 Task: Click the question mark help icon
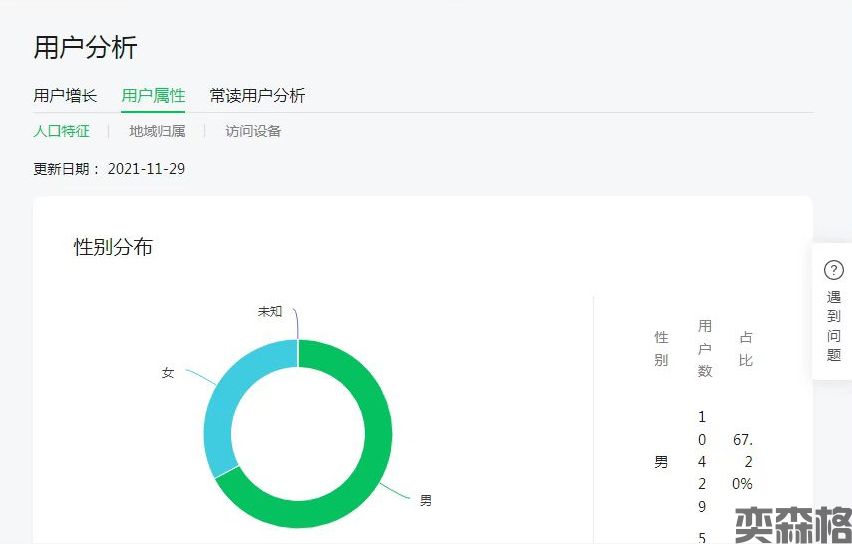coord(833,270)
